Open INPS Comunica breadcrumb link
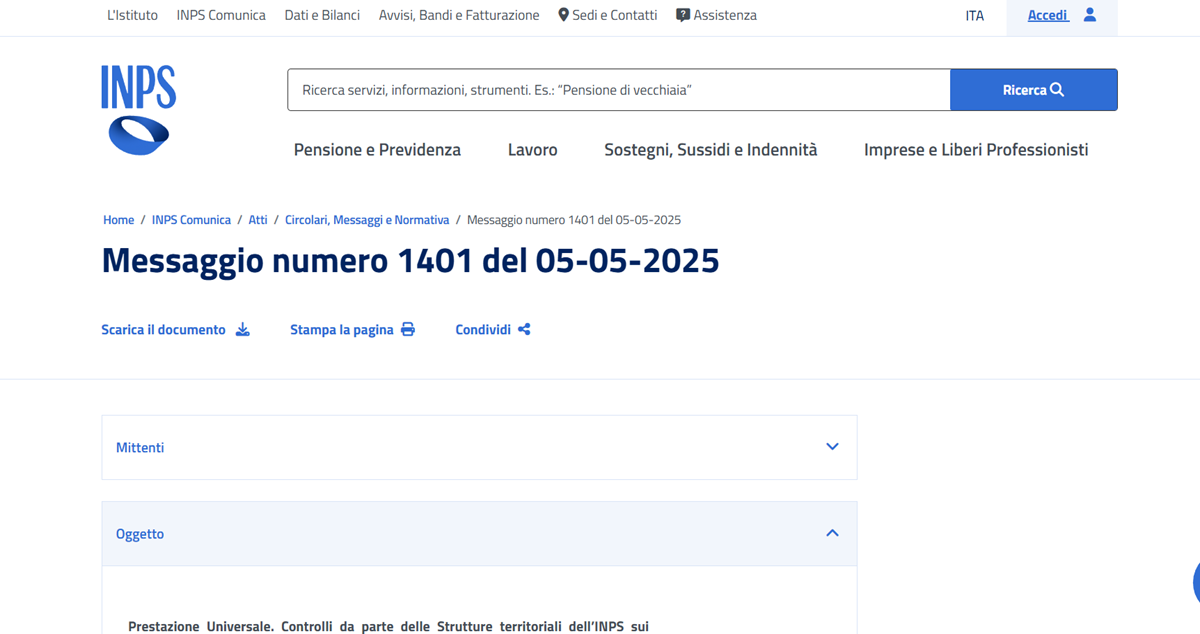This screenshot has width=1200, height=634. click(x=191, y=220)
